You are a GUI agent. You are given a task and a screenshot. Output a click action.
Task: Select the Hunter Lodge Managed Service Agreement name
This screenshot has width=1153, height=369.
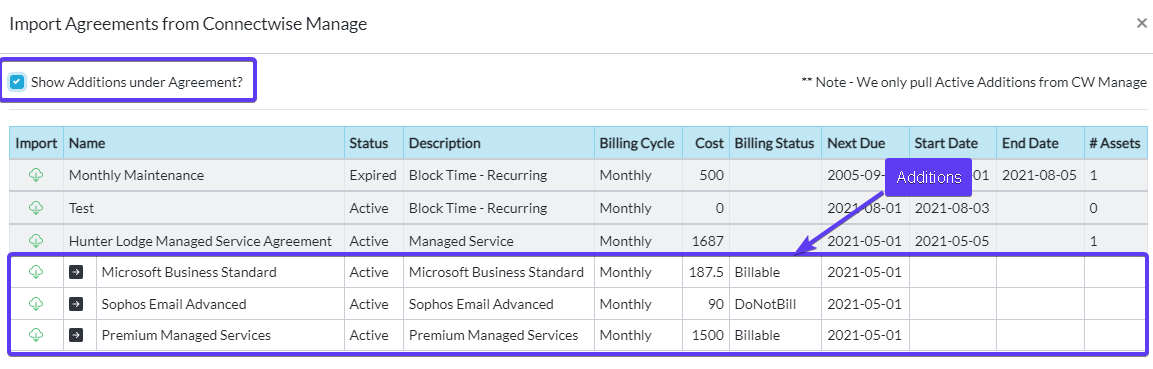[x=200, y=240]
